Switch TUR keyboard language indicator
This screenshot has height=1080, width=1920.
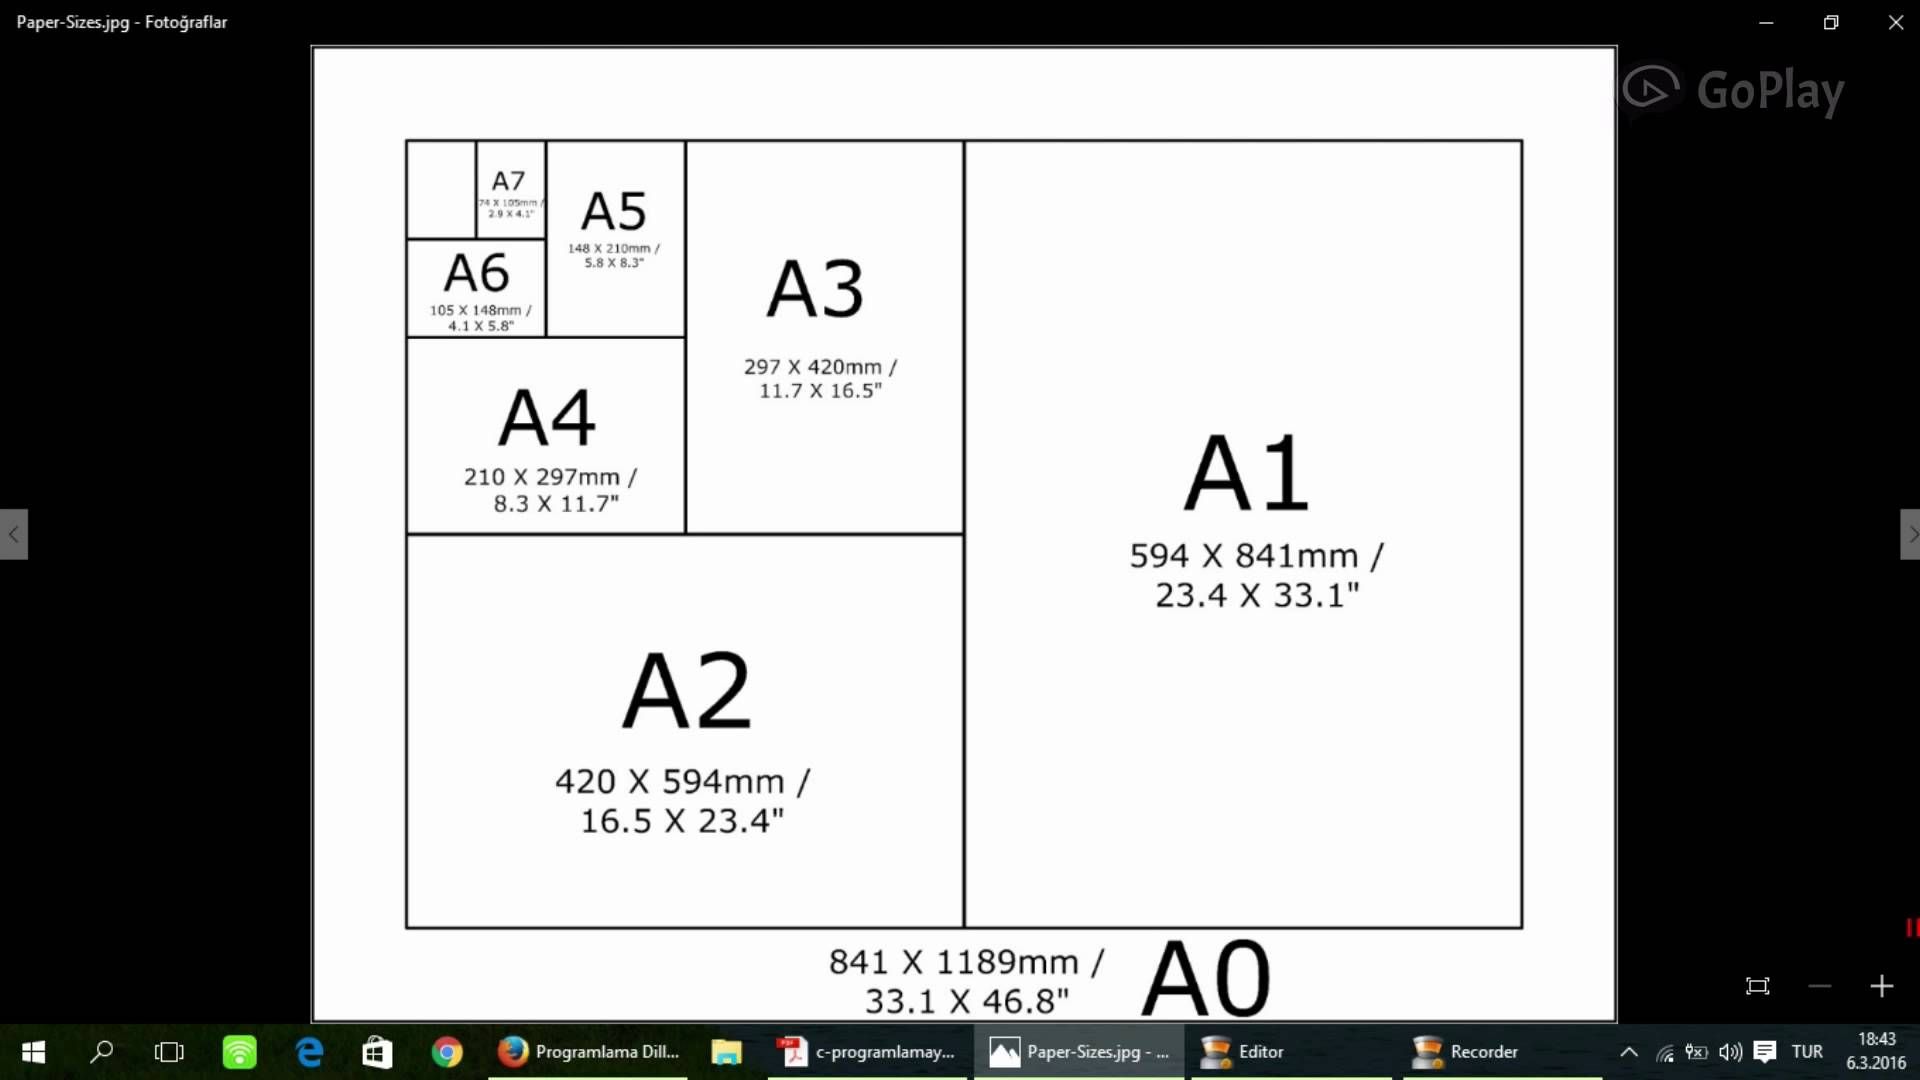1806,1052
